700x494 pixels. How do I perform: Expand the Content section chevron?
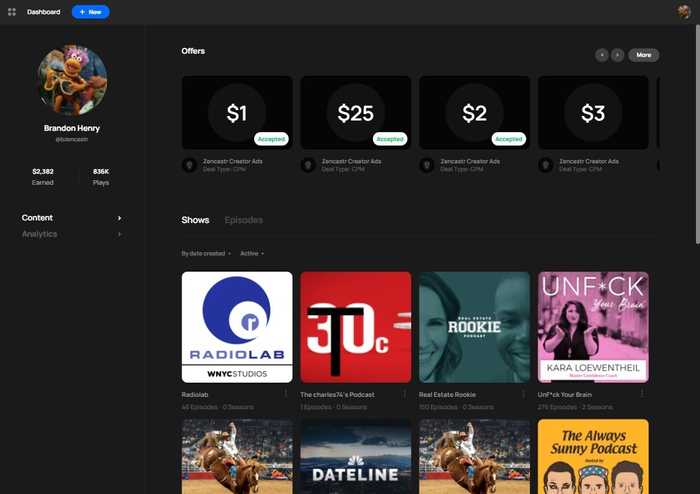coord(119,218)
